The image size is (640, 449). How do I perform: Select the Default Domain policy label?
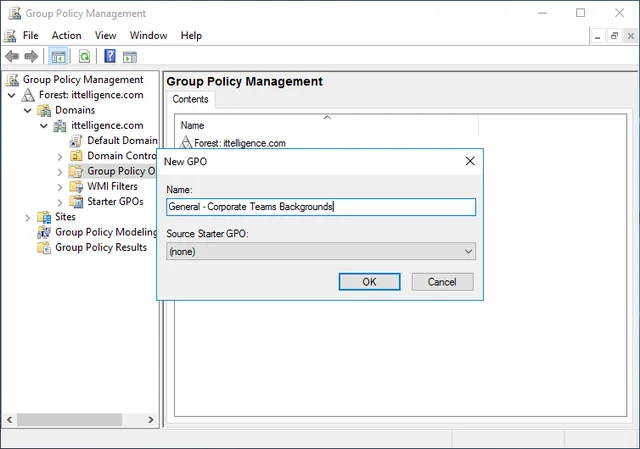[x=122, y=141]
